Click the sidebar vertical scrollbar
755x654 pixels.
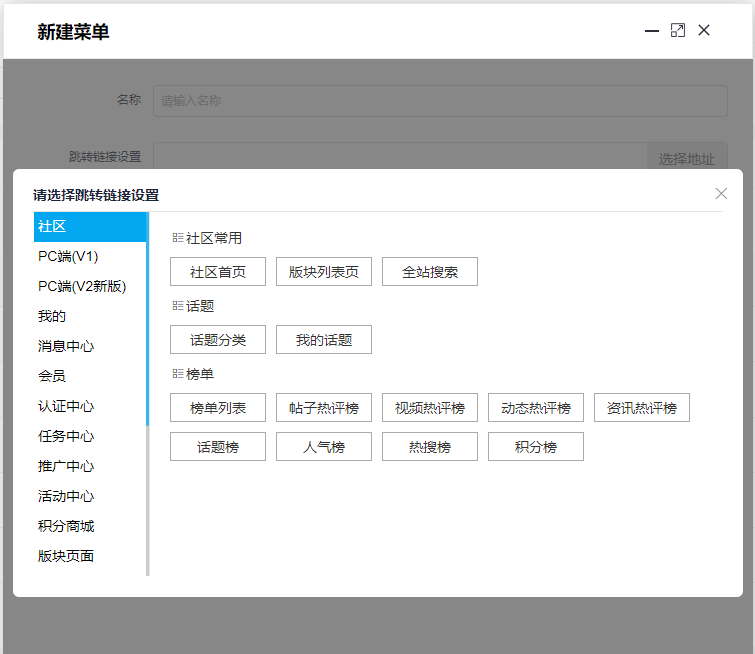tap(147, 319)
